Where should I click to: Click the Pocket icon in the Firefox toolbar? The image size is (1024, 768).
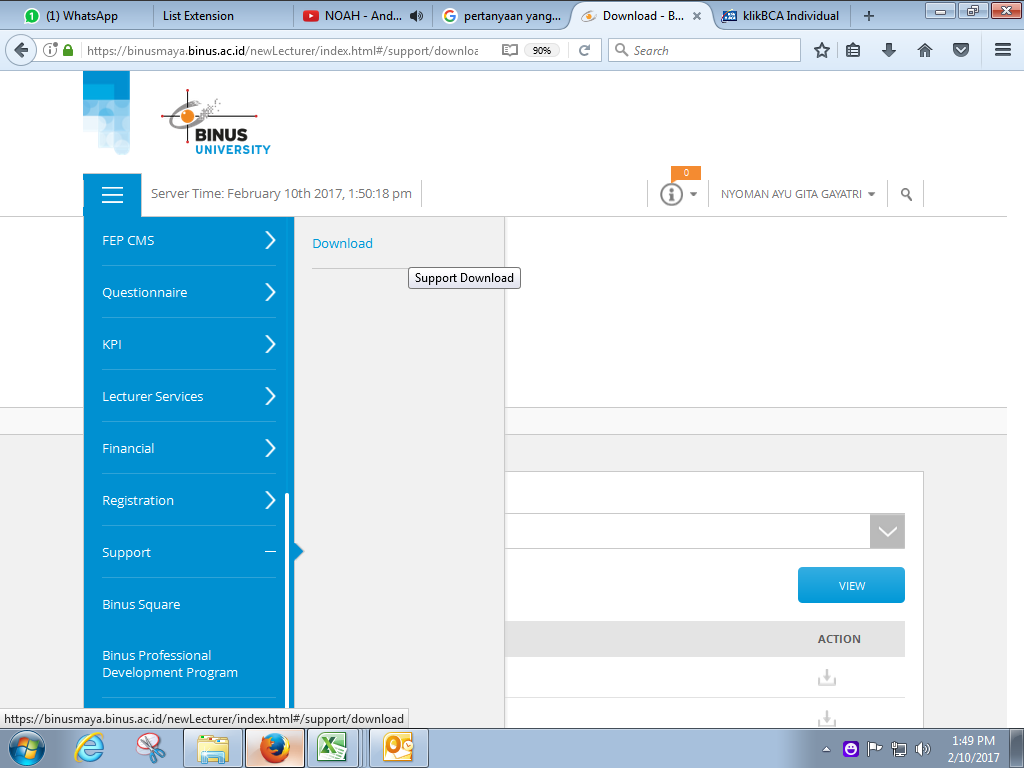point(960,50)
